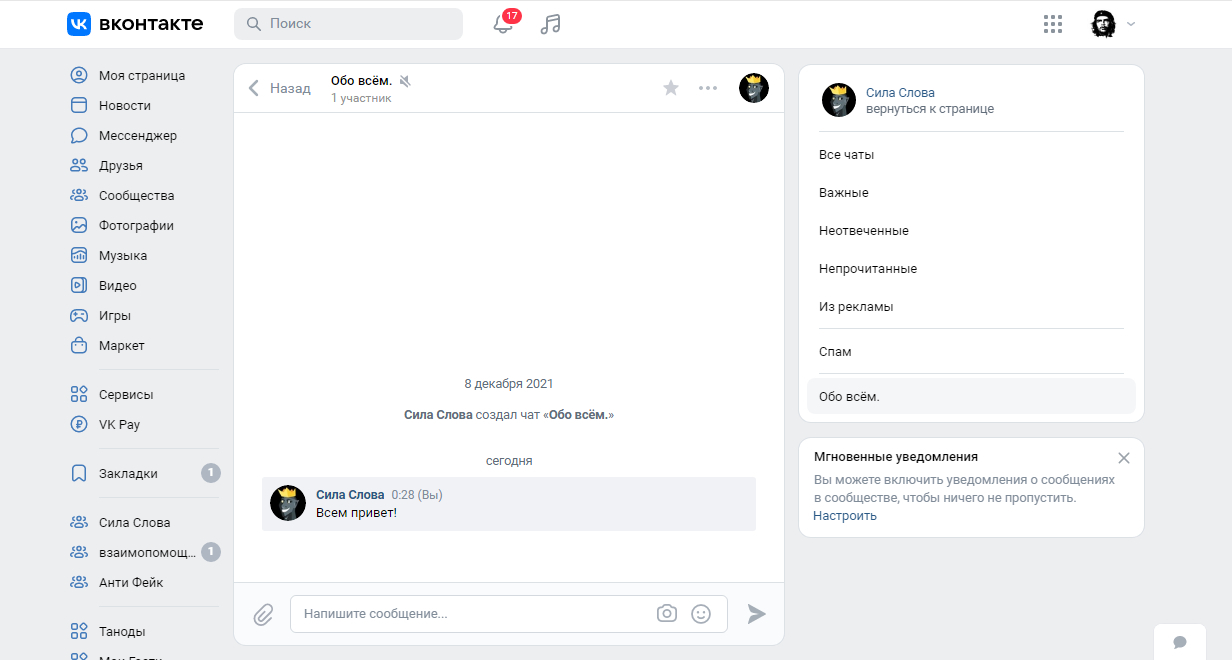Click the camera photo attach icon
Image resolution: width=1232 pixels, height=660 pixels.
tap(667, 614)
